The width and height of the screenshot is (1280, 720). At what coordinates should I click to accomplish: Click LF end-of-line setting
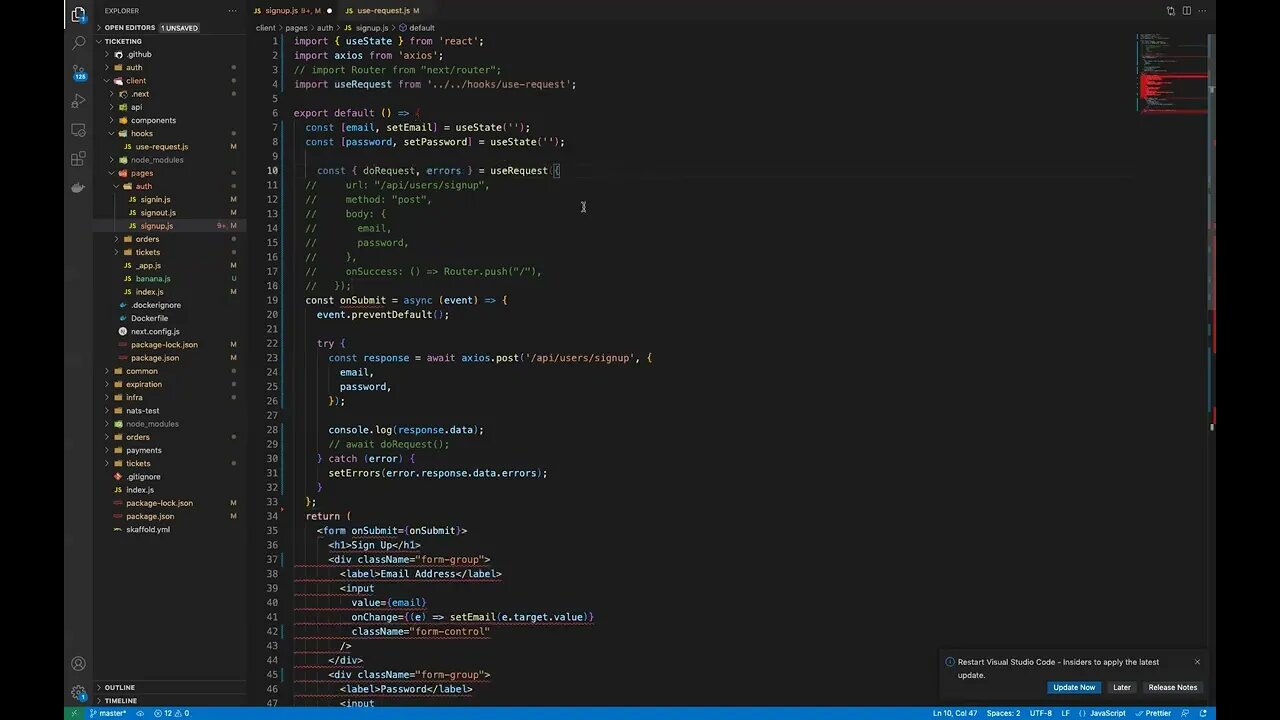[x=1065, y=713]
